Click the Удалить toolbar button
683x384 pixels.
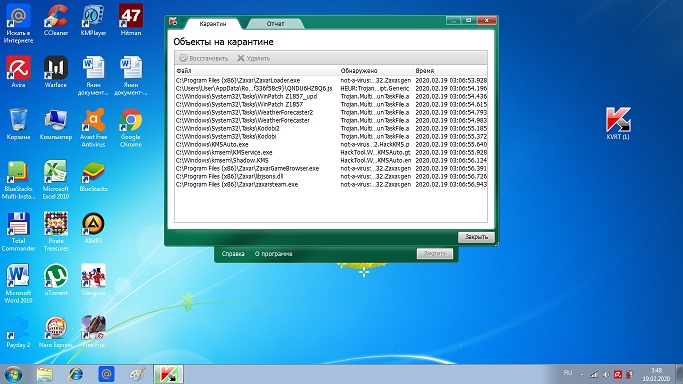pos(254,58)
